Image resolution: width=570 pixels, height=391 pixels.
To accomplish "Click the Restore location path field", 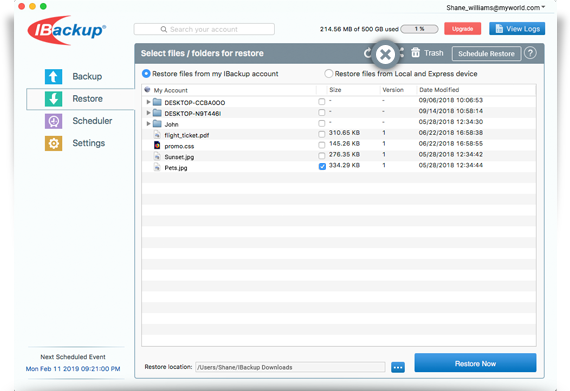I will 290,367.
